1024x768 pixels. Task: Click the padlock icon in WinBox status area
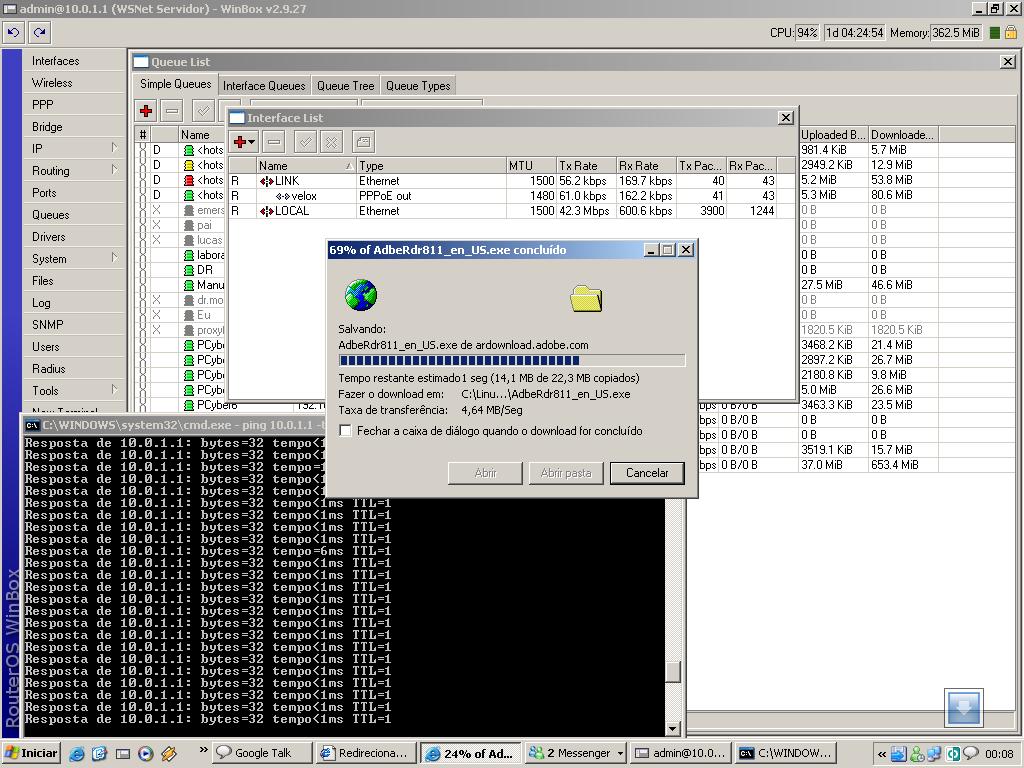pos(1011,32)
